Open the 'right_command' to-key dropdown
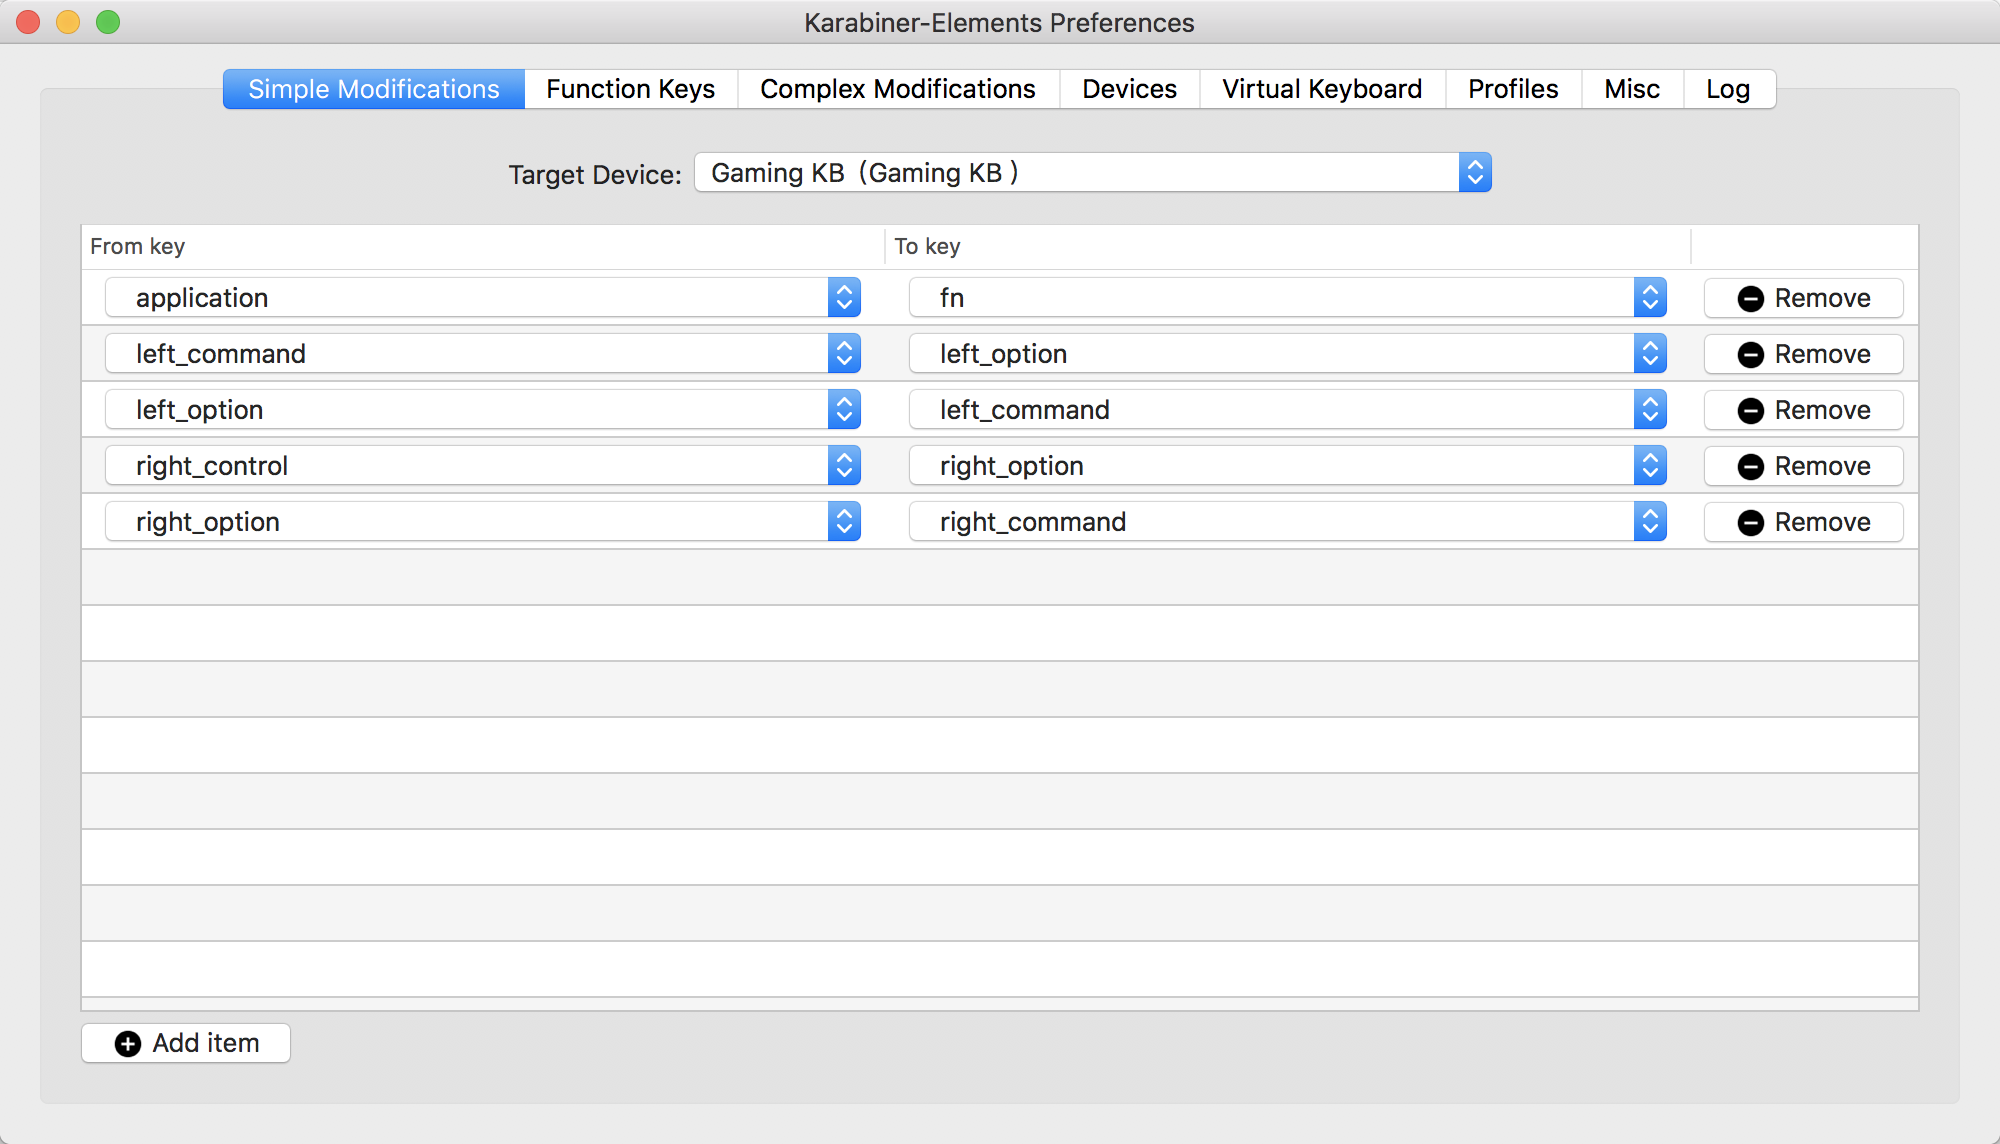 [1288, 522]
